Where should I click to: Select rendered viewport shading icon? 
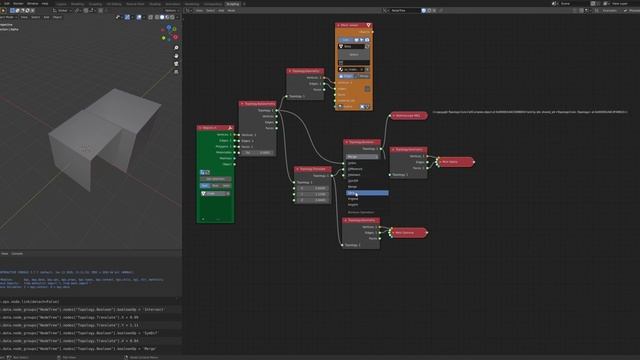pyautogui.click(x=172, y=17)
